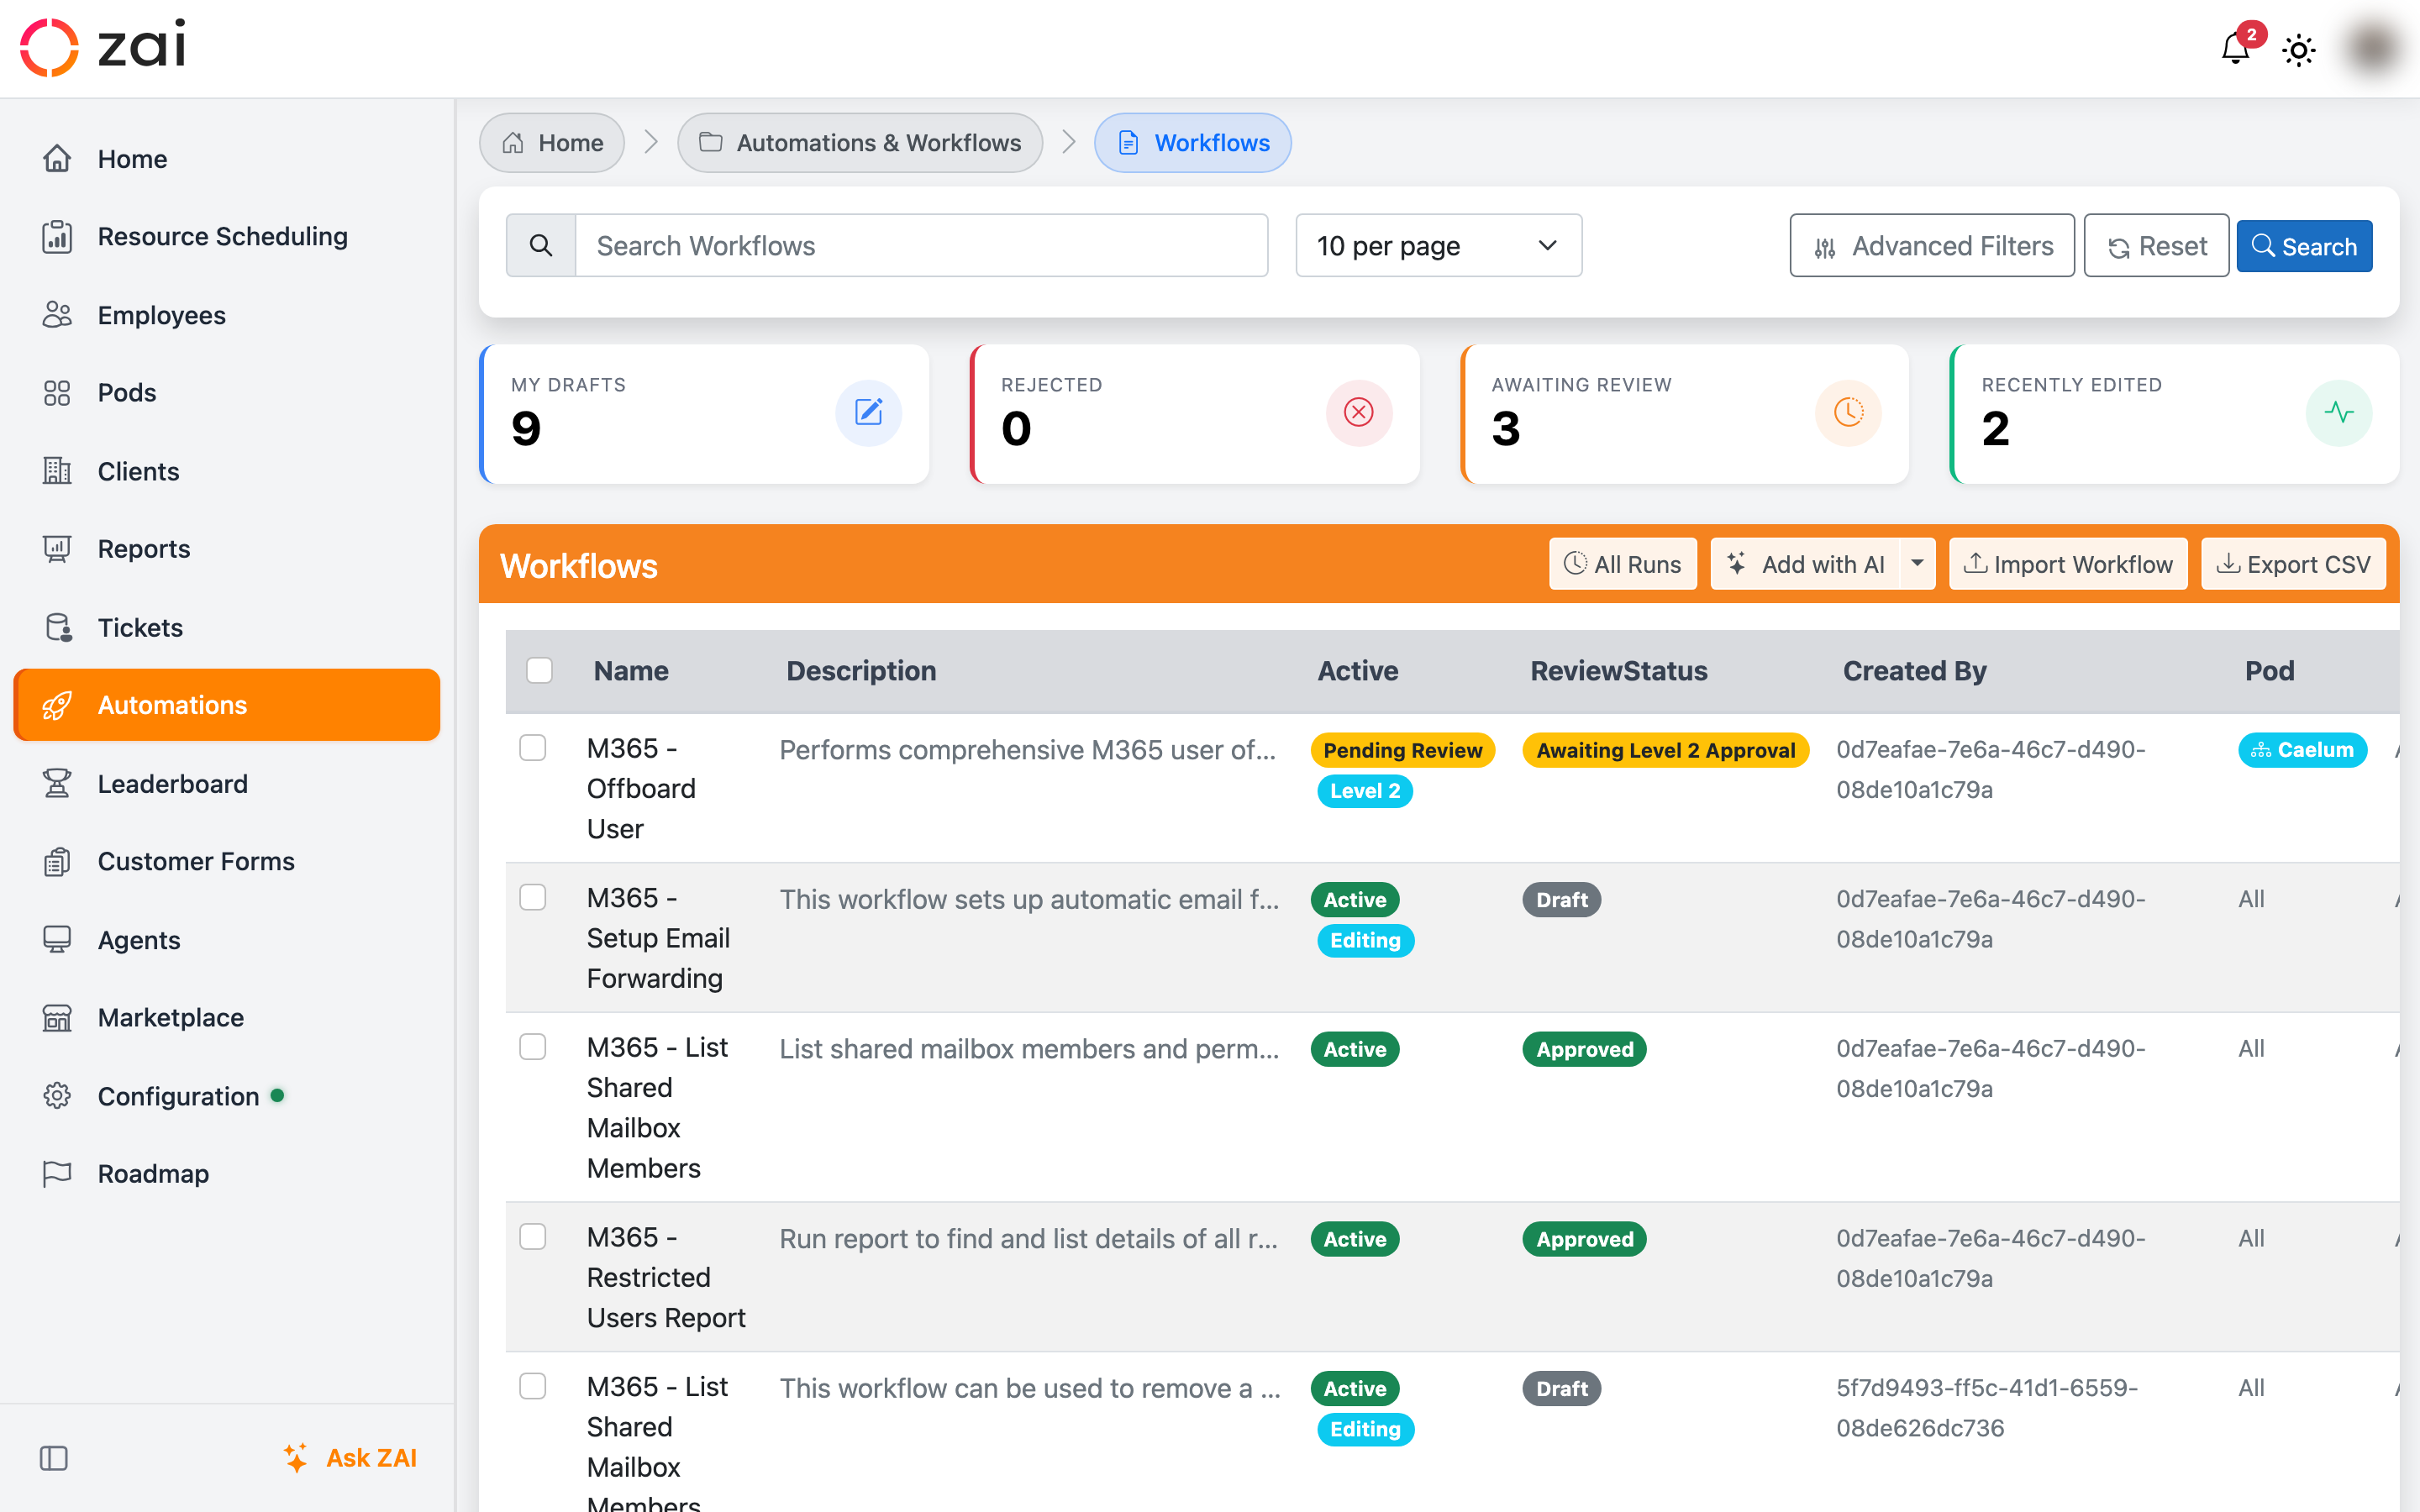Check the Approved List Shared Mailbox Members row
Image resolution: width=2420 pixels, height=1512 pixels.
(532, 1046)
